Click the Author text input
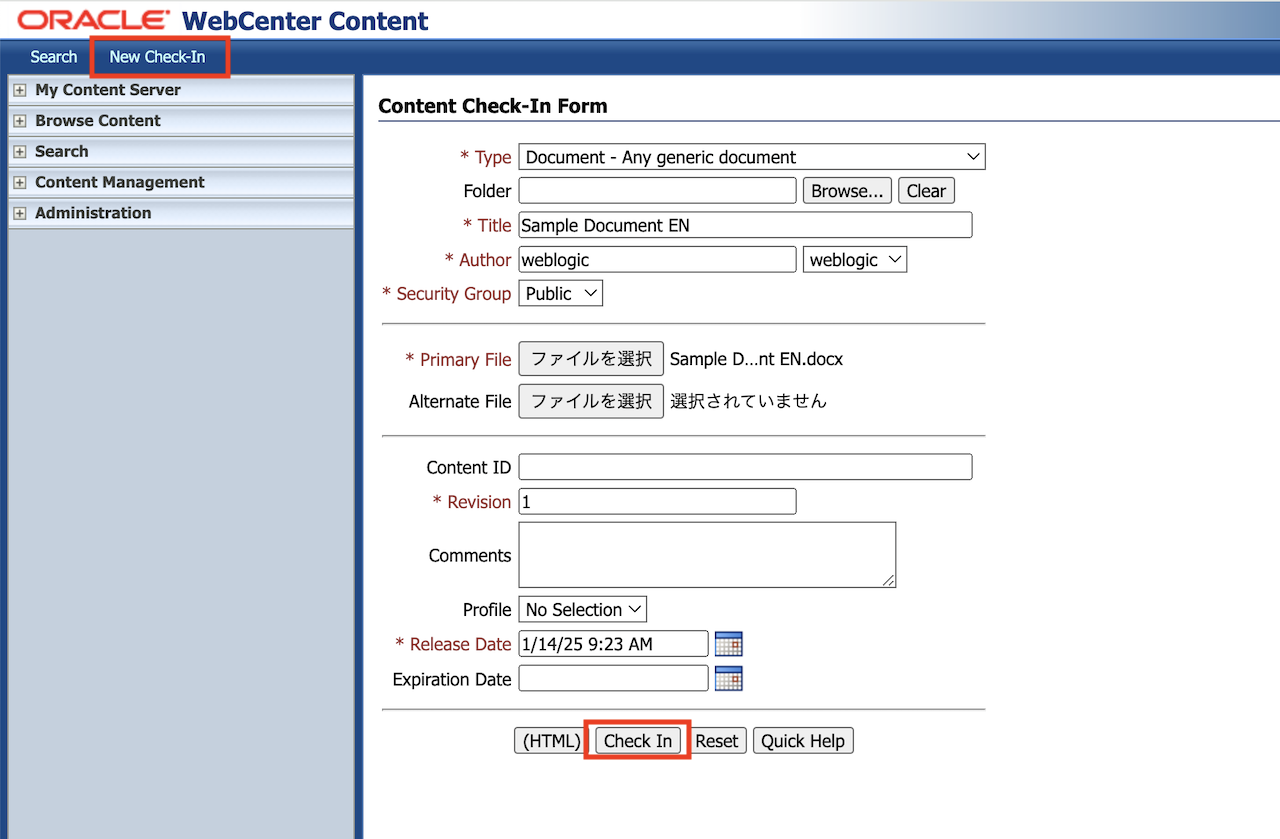 pyautogui.click(x=658, y=260)
